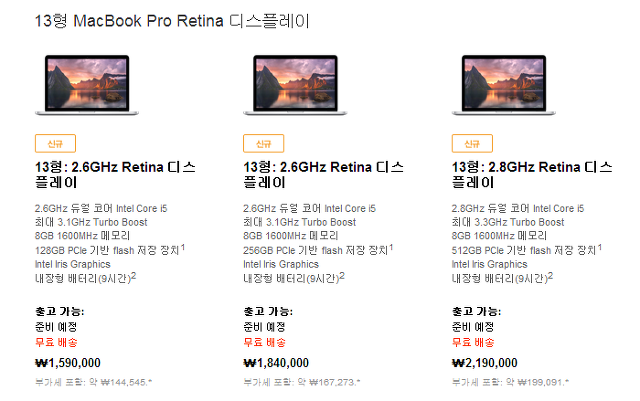
Task: Click footnote 1 next to 128GB flash storage
Action: [x=183, y=247]
